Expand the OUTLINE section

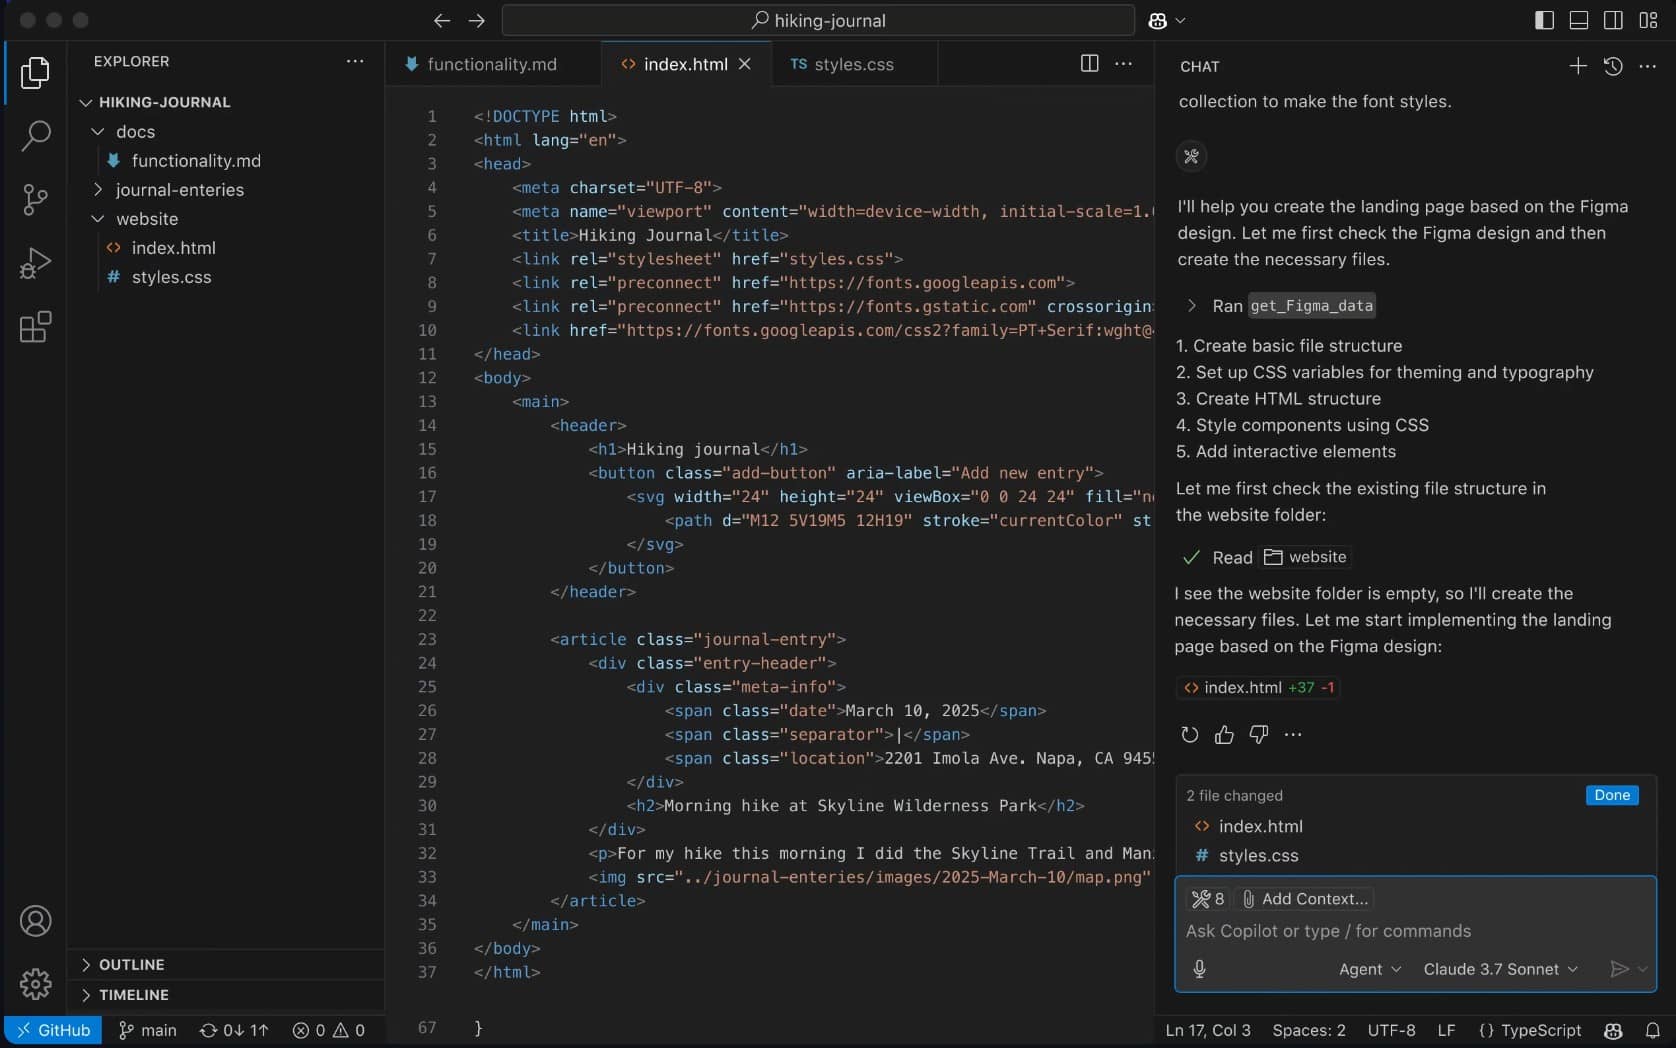[x=131, y=965]
